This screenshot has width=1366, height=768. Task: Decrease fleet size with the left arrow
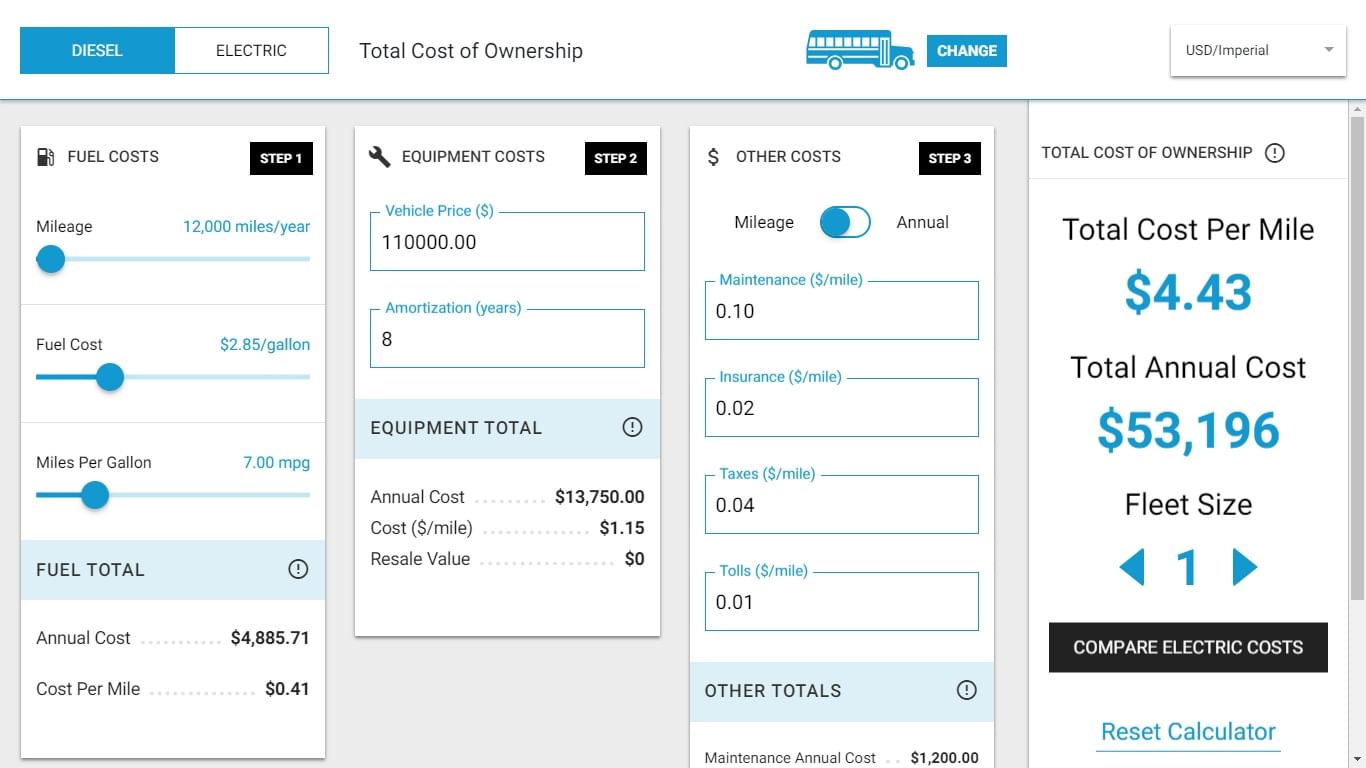[1132, 567]
